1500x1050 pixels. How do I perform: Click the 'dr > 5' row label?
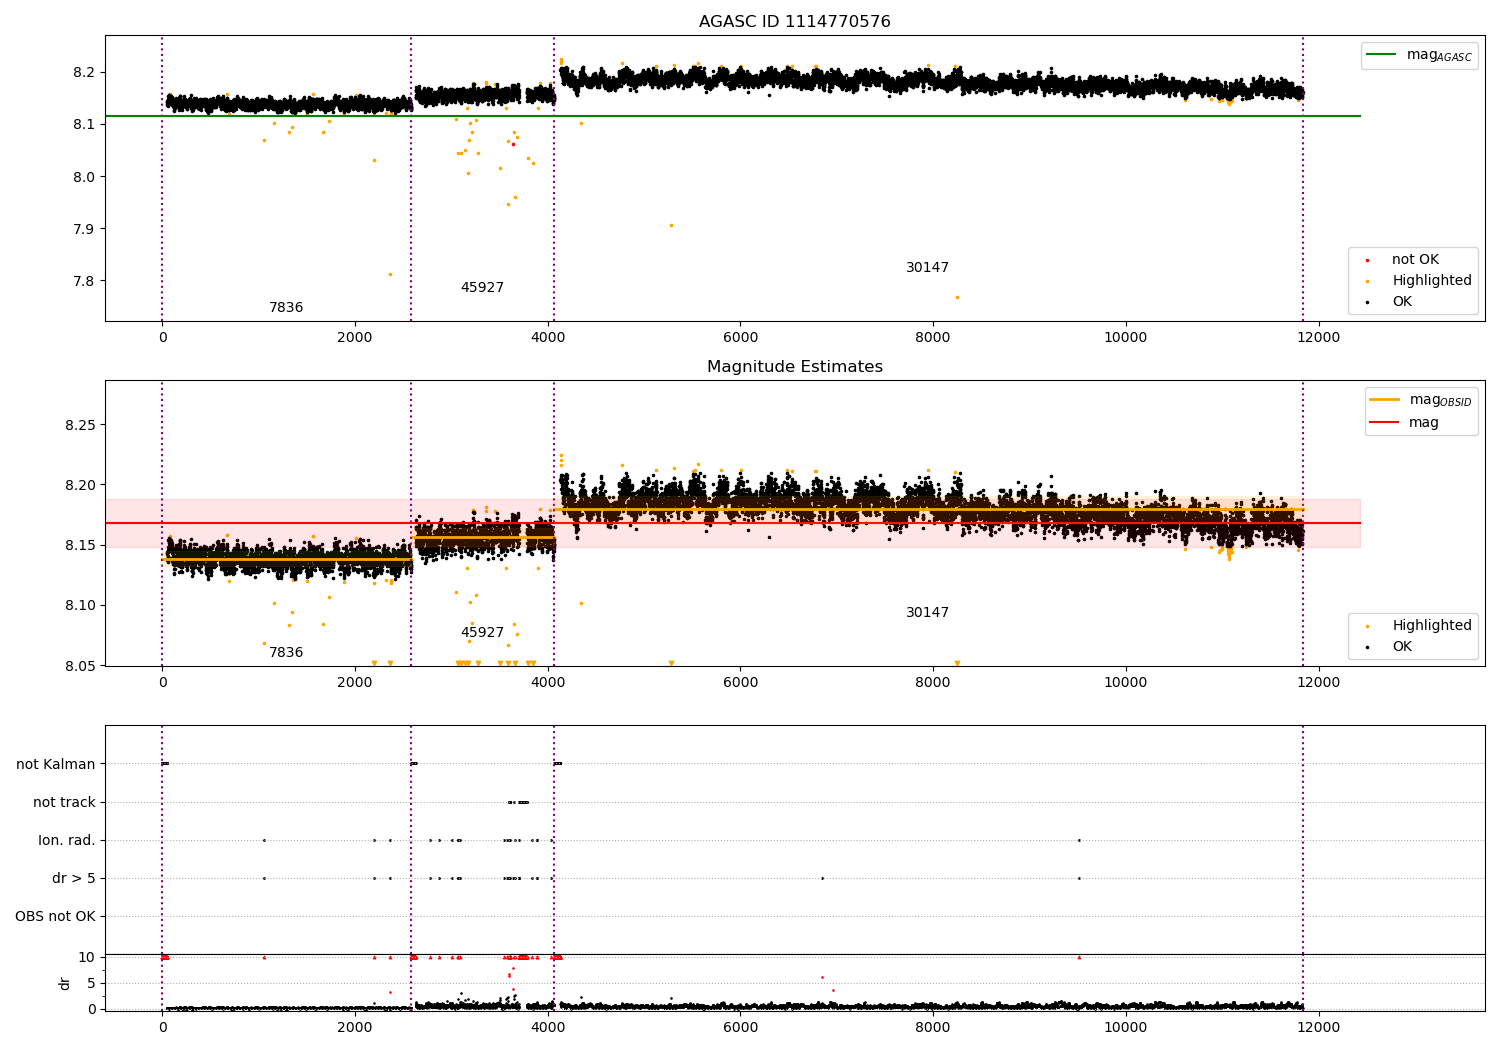point(74,878)
